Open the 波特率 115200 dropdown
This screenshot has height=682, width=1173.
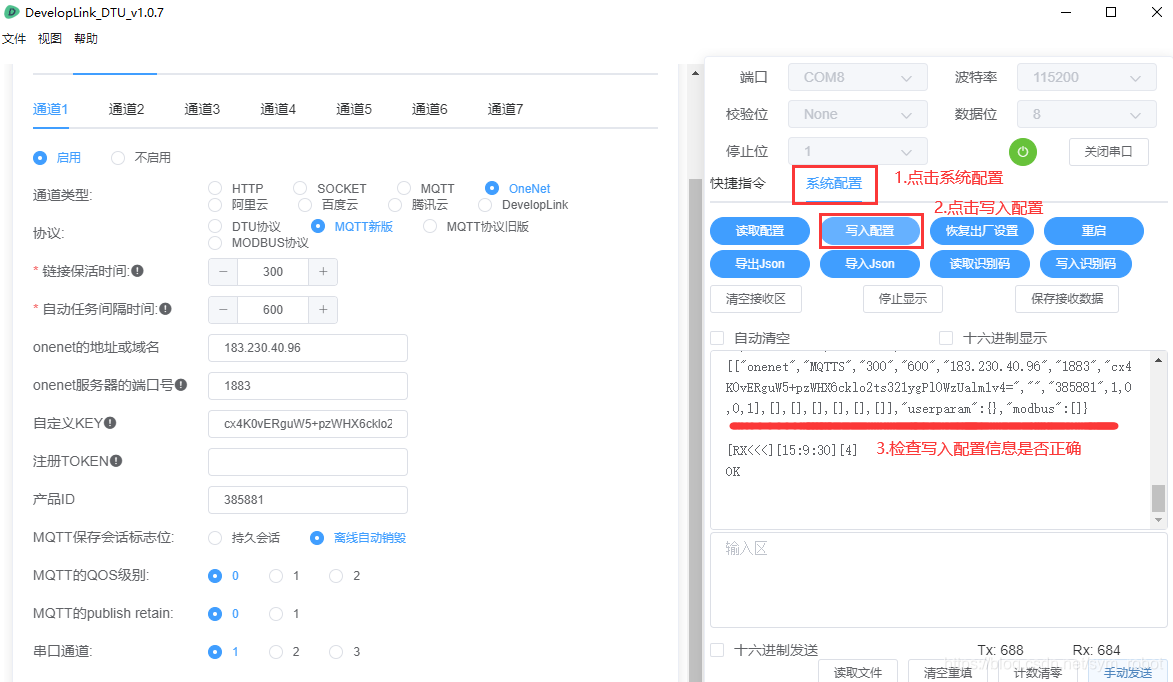tap(1087, 77)
